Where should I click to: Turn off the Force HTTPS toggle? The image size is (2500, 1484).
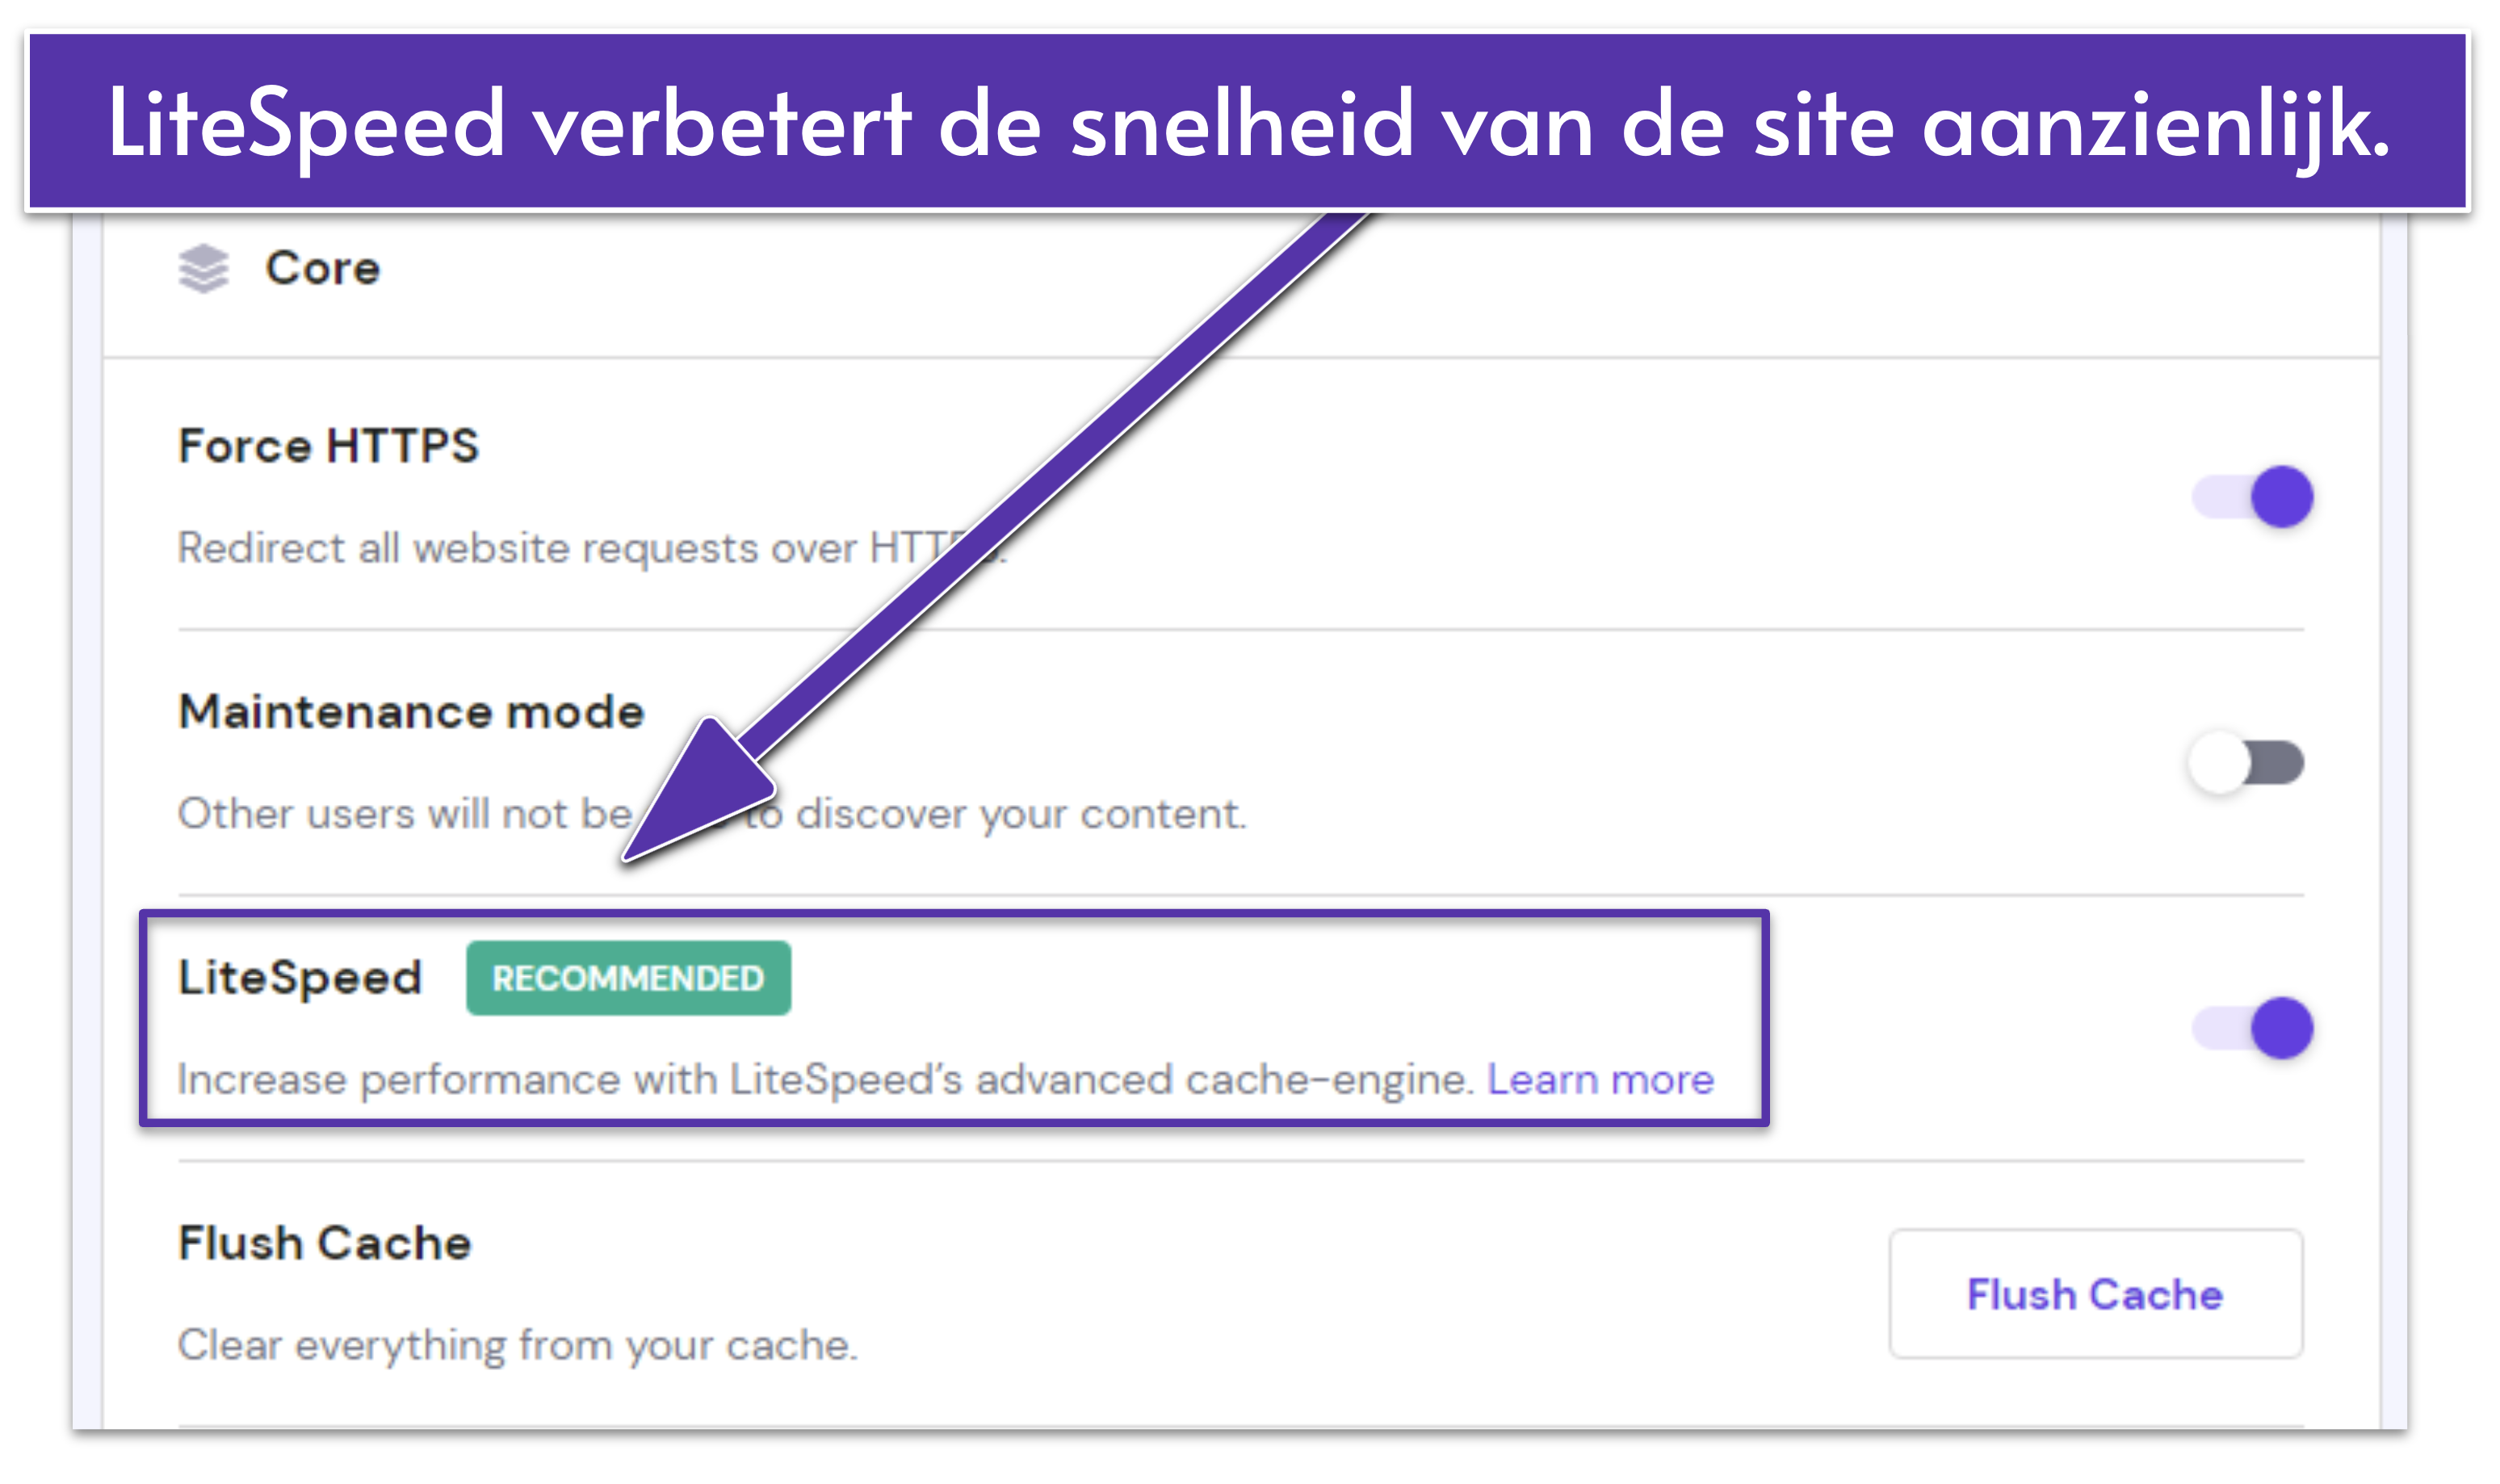(2253, 496)
